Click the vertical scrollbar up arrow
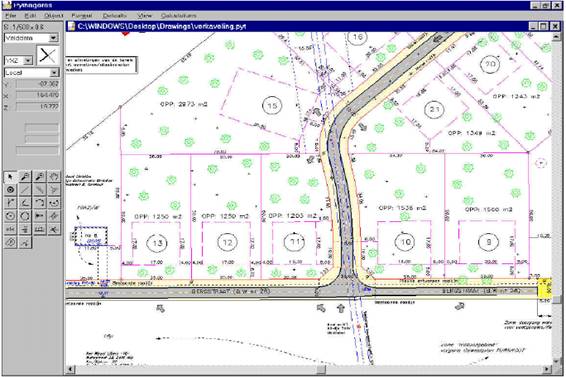Viewport: 566px width, 377px height. (556, 36)
